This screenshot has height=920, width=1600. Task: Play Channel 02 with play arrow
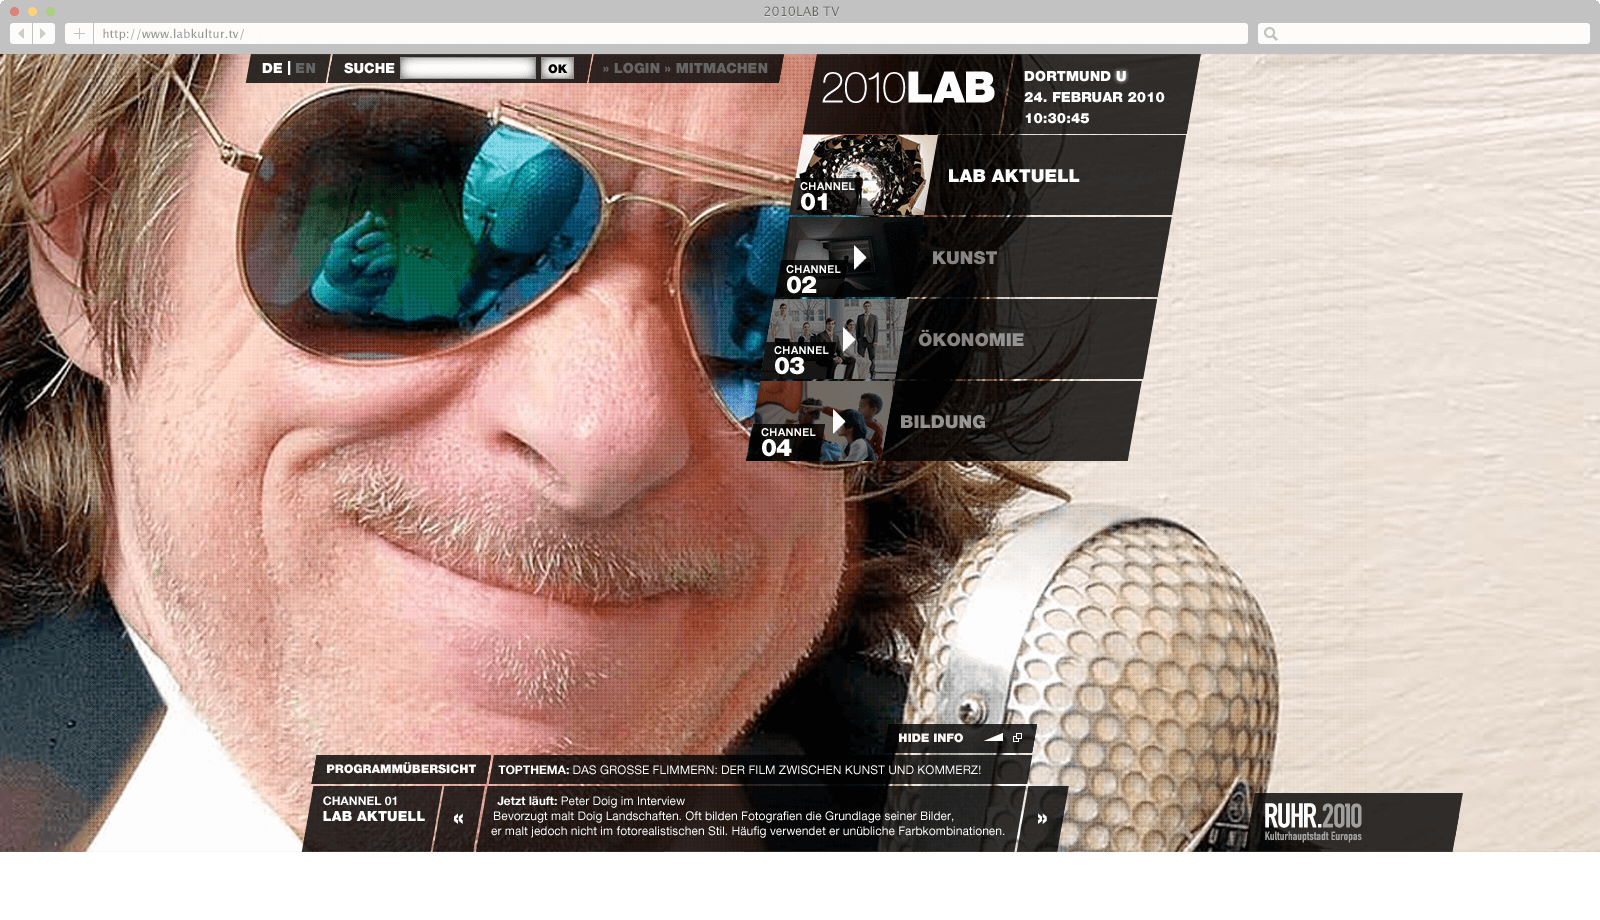(859, 257)
